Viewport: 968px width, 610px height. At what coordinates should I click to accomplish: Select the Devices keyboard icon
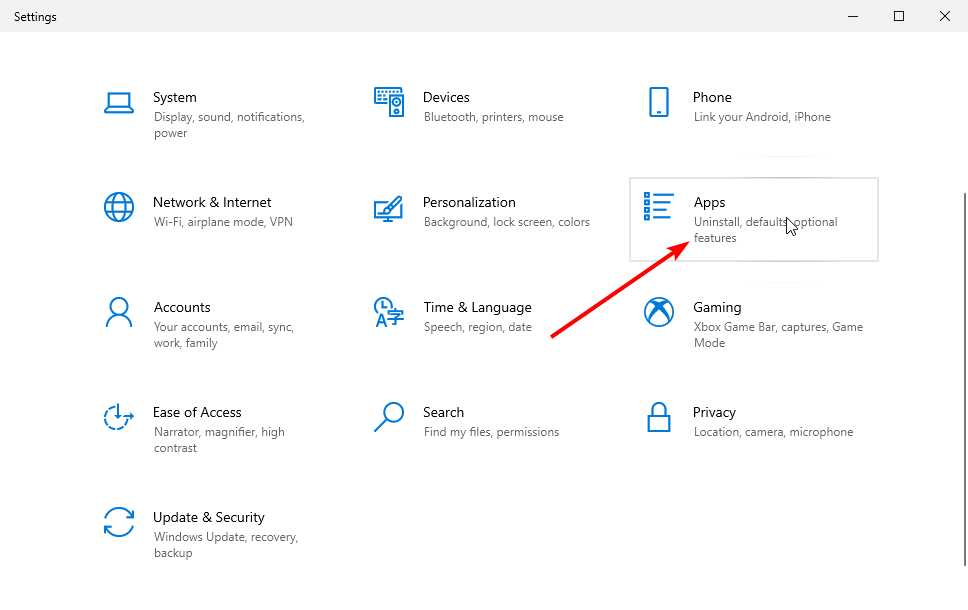[x=389, y=102]
